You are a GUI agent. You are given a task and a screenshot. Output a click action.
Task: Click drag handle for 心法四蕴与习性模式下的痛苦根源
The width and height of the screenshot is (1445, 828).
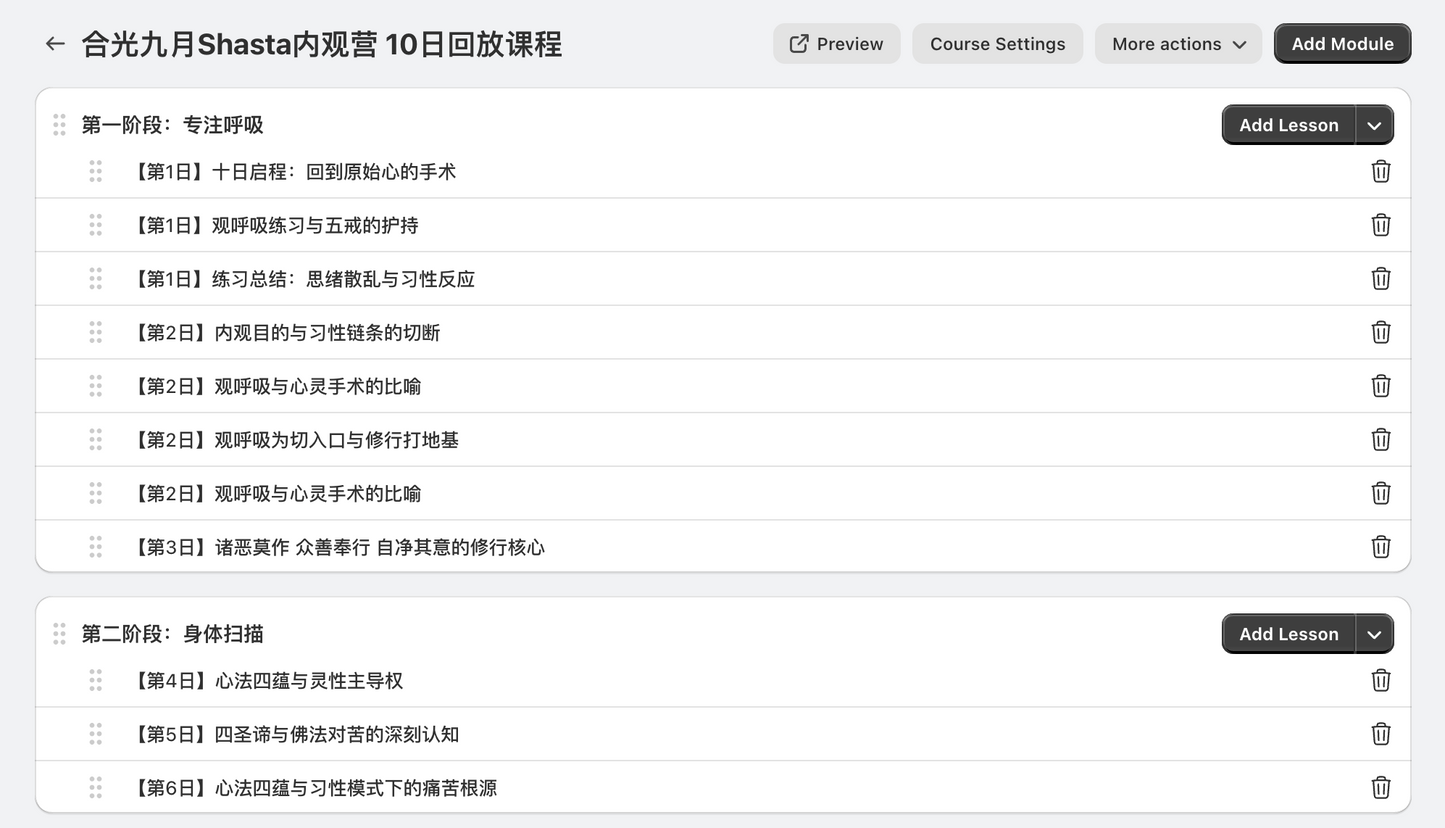(95, 788)
